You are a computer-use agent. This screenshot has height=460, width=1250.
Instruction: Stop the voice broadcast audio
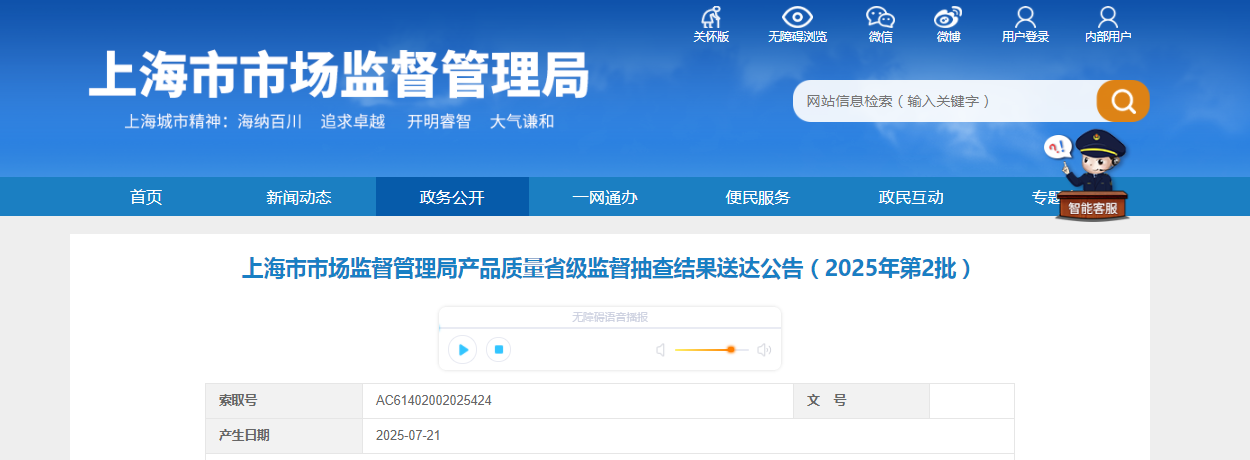coord(498,349)
